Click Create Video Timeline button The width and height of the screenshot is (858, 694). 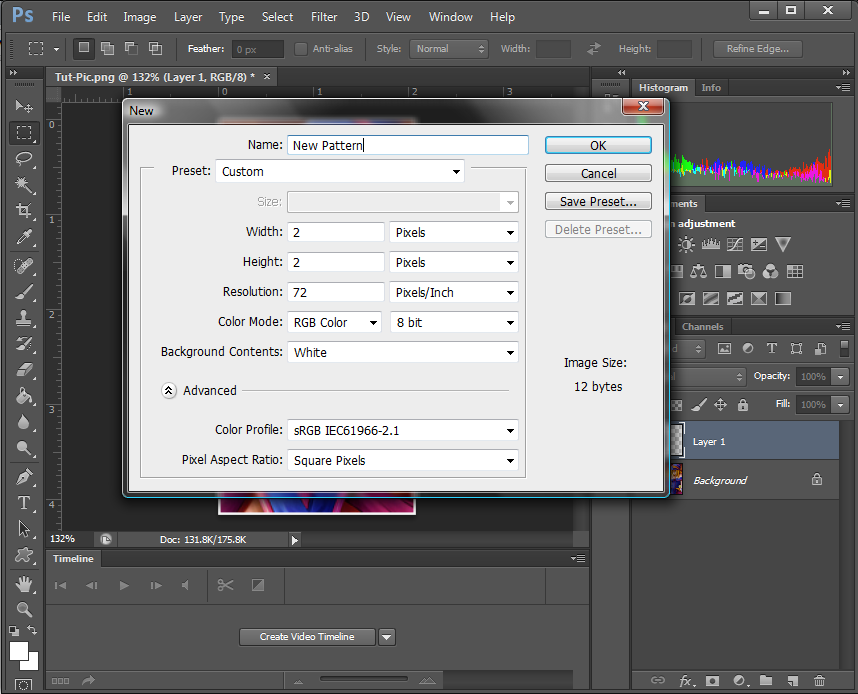click(307, 637)
